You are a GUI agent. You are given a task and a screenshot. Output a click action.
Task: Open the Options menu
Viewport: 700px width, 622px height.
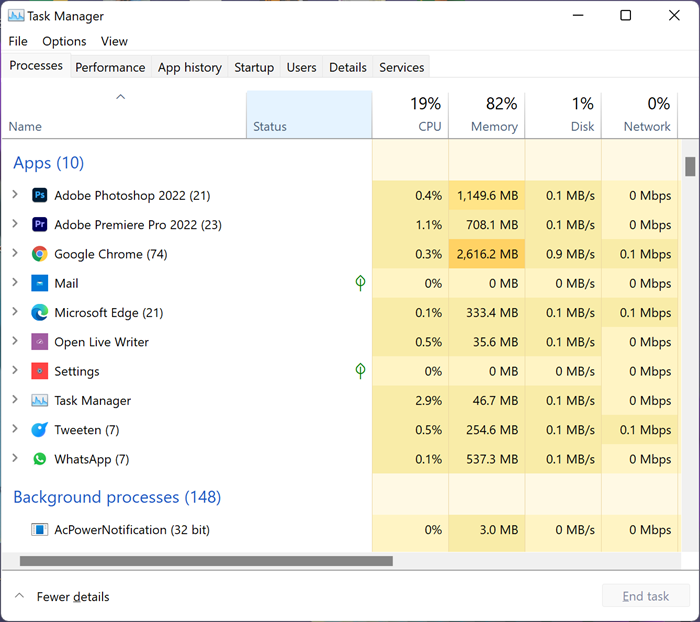pyautogui.click(x=64, y=41)
